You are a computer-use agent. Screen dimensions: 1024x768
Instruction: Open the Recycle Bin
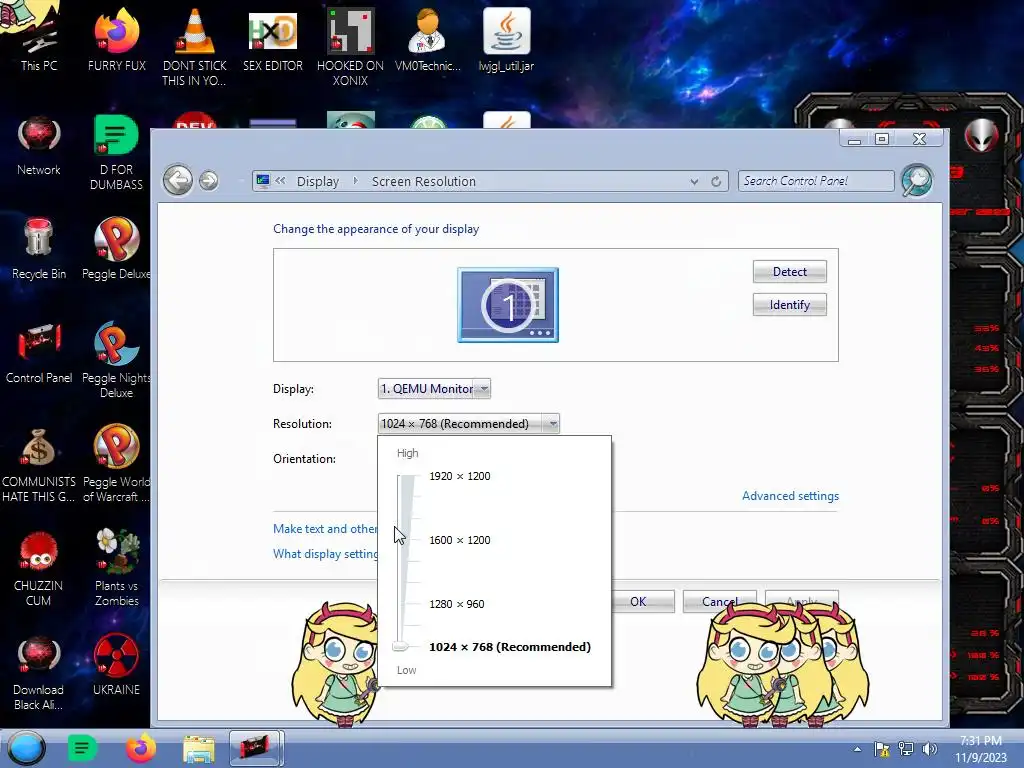click(39, 248)
